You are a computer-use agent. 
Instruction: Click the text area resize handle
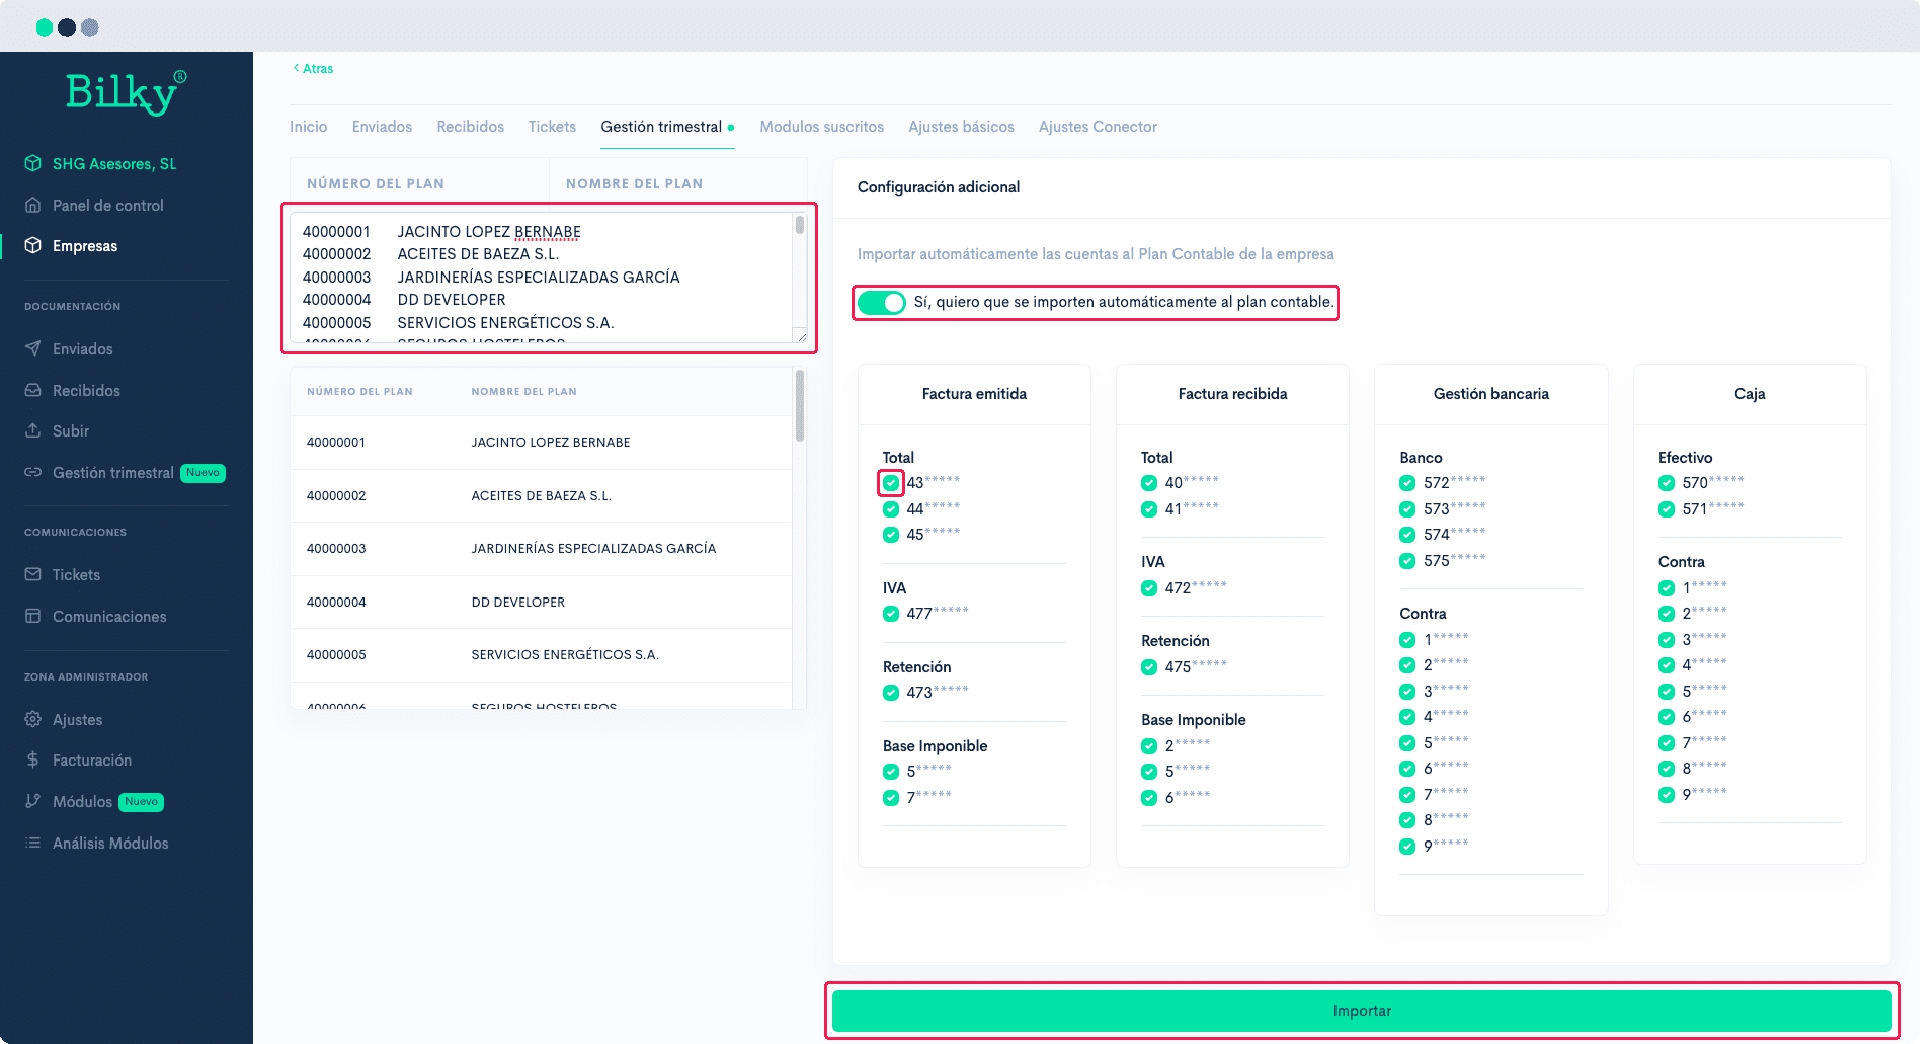click(800, 335)
